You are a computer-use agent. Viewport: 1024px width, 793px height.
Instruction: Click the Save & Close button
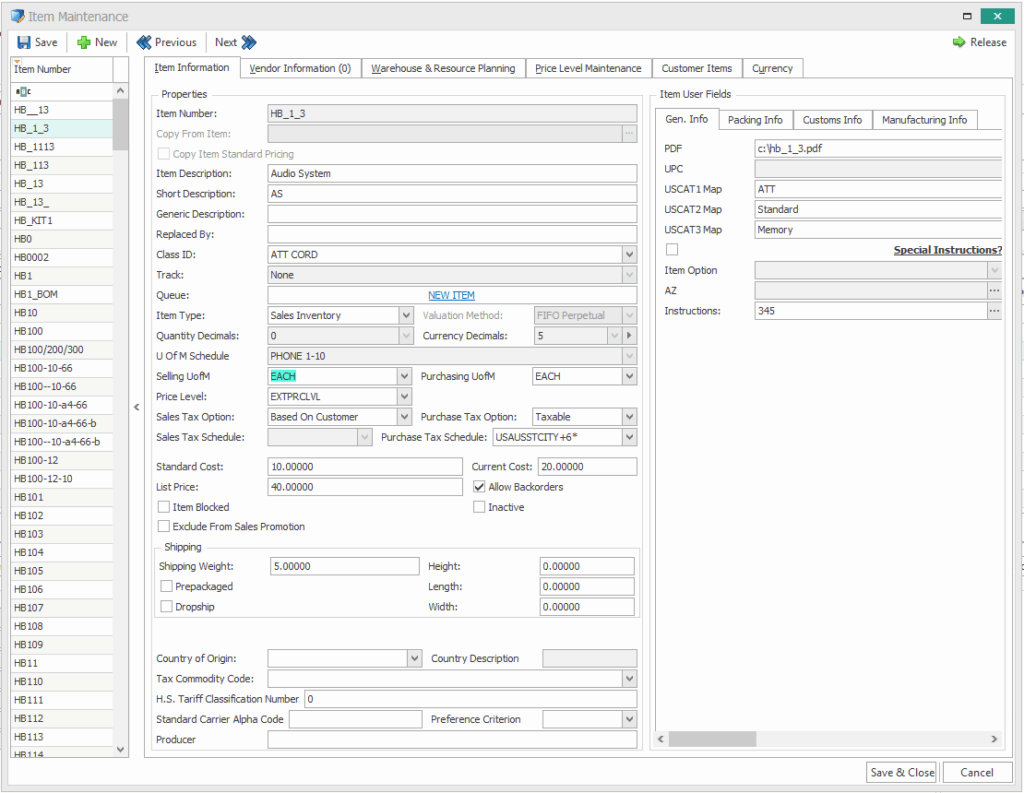click(902, 772)
